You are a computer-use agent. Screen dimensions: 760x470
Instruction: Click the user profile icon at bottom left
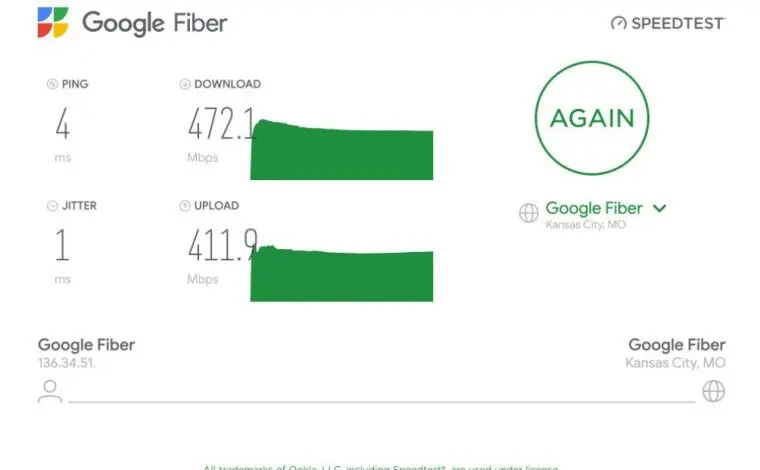[x=50, y=391]
